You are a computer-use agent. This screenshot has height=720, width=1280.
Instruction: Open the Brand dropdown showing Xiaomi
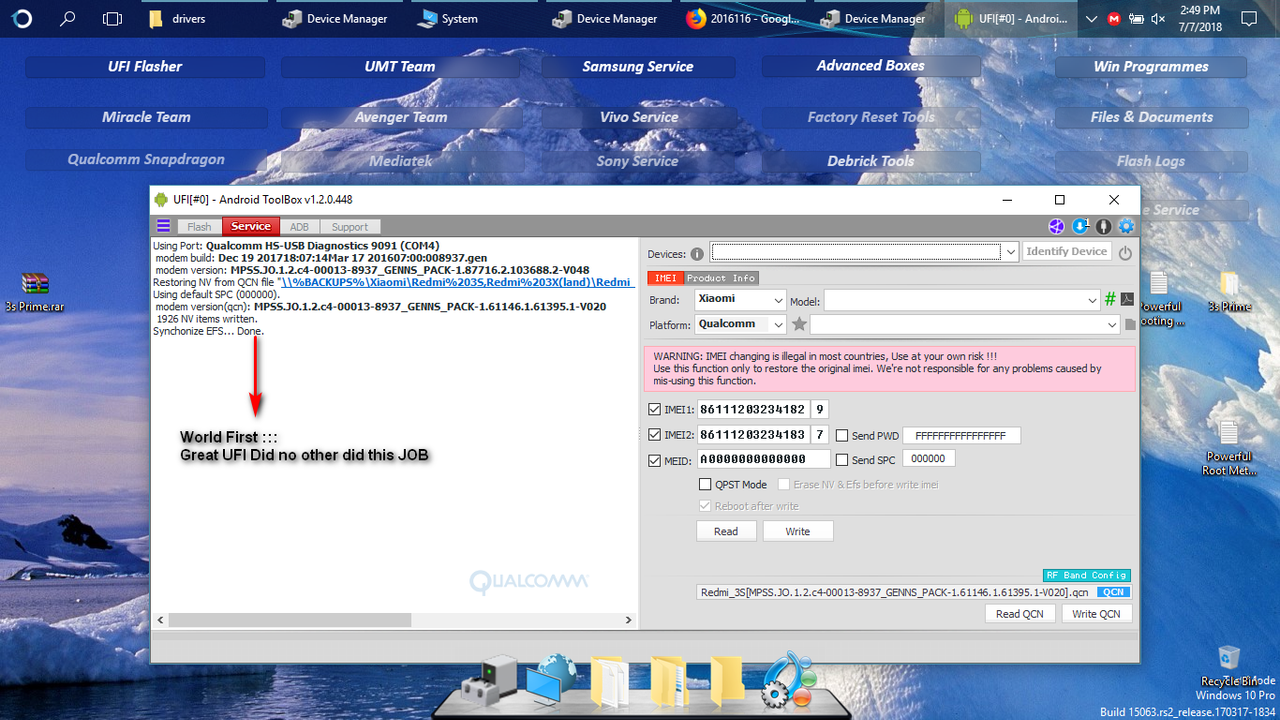pos(779,300)
